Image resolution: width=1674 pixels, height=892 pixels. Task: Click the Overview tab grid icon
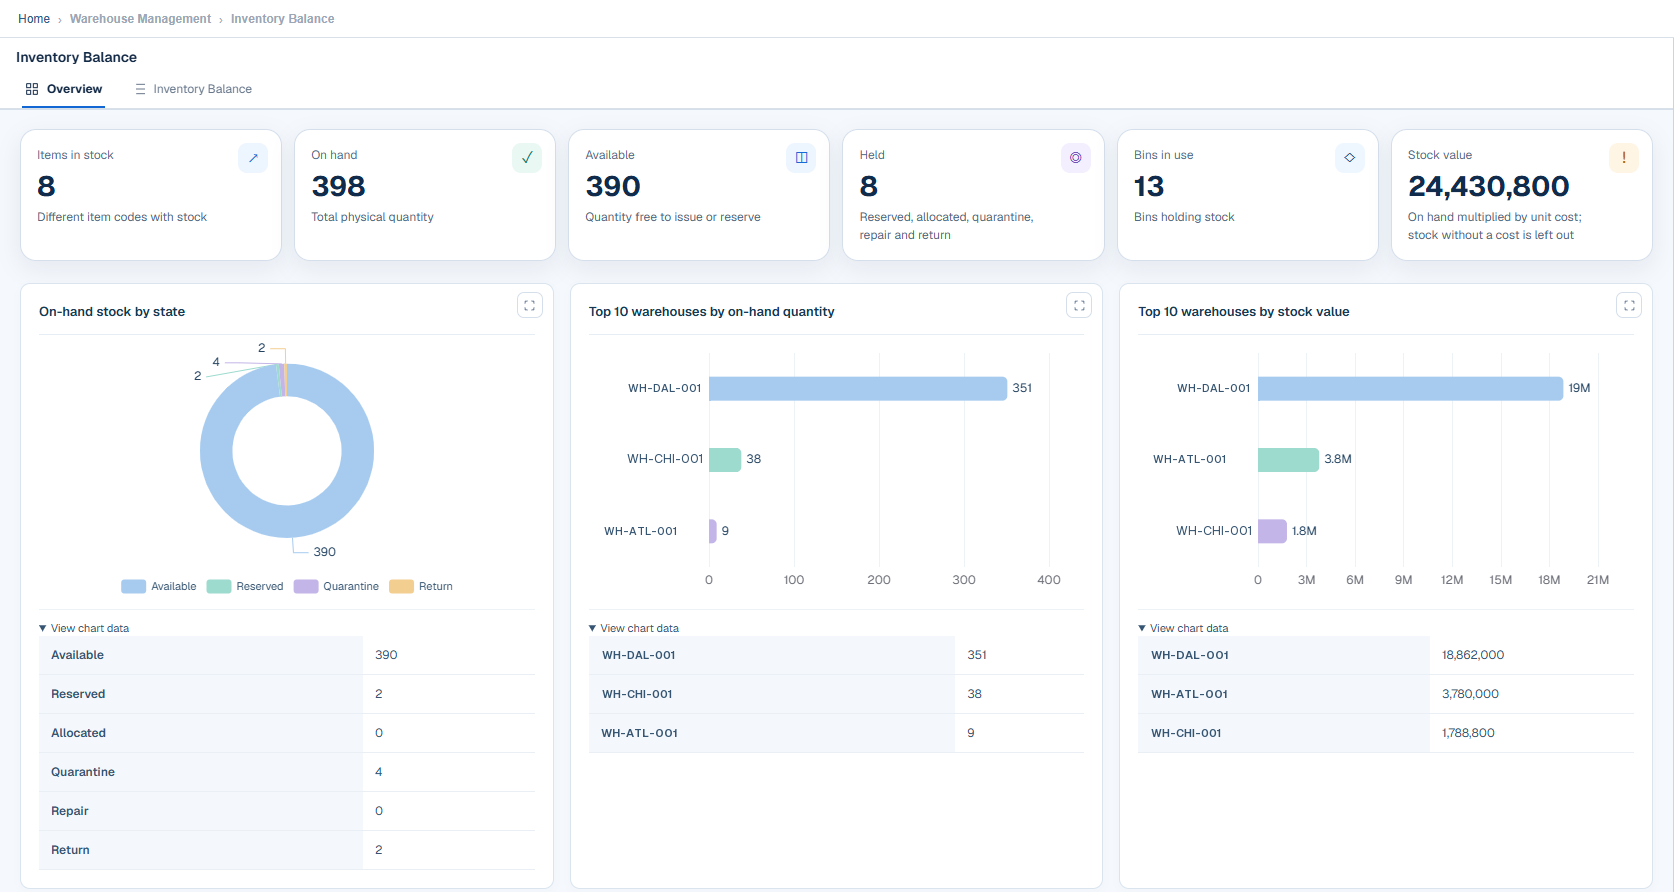coord(32,89)
